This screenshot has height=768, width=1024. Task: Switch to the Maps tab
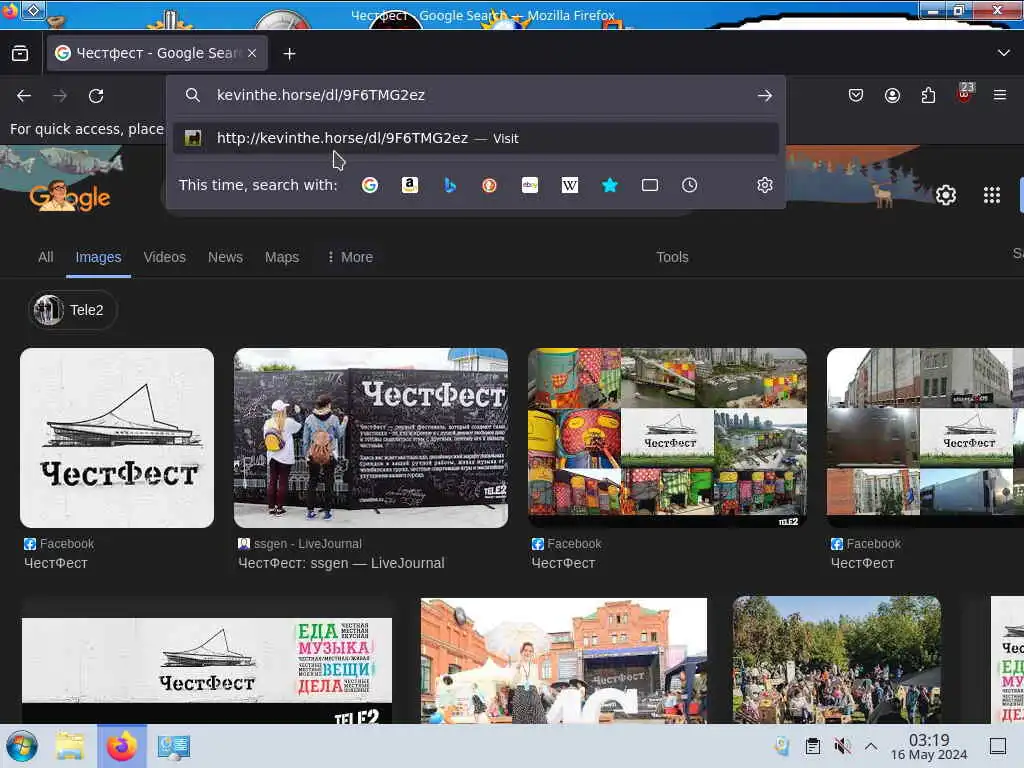tap(282, 257)
